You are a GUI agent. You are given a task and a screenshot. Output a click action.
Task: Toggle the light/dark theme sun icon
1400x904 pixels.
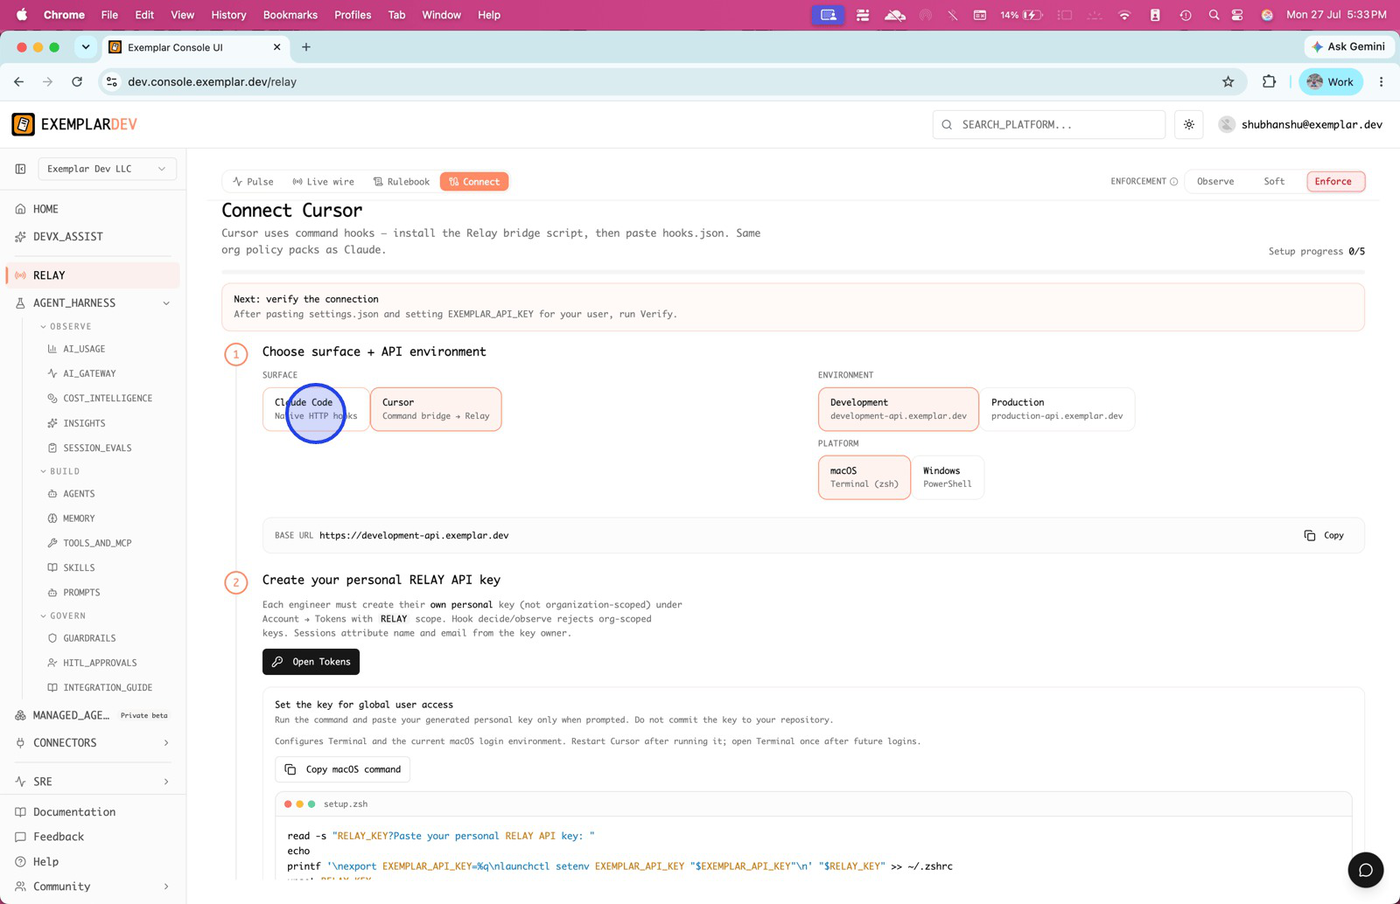[x=1189, y=125]
